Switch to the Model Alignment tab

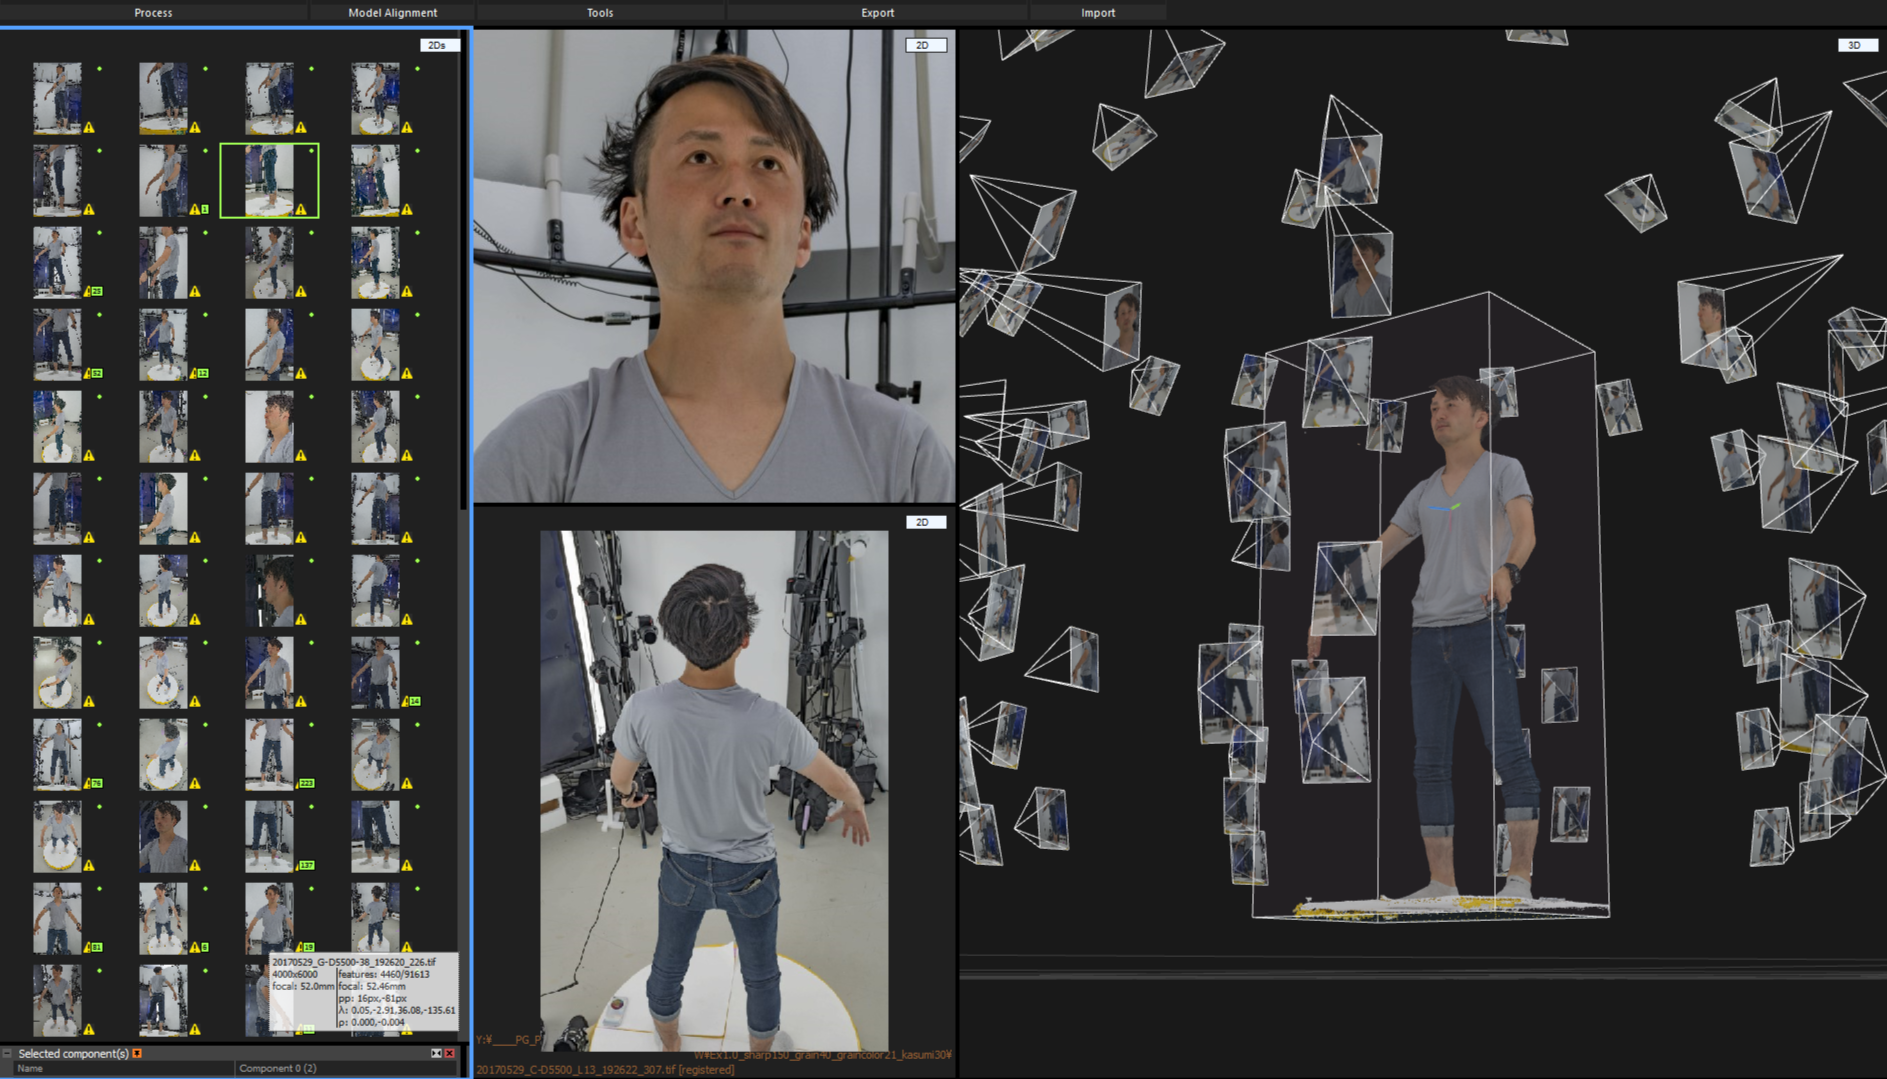[x=391, y=12]
